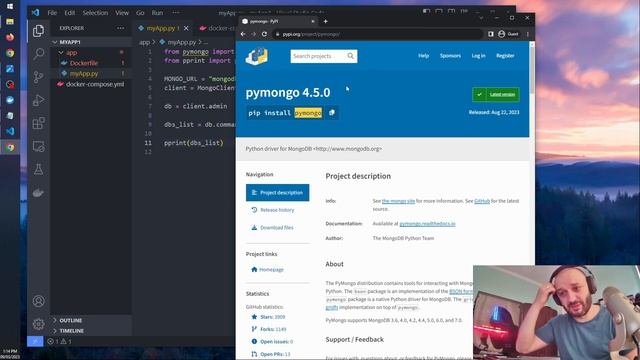The height and width of the screenshot is (360, 640).
Task: Close the pymongo PyPI browser tab
Action: (313, 21)
